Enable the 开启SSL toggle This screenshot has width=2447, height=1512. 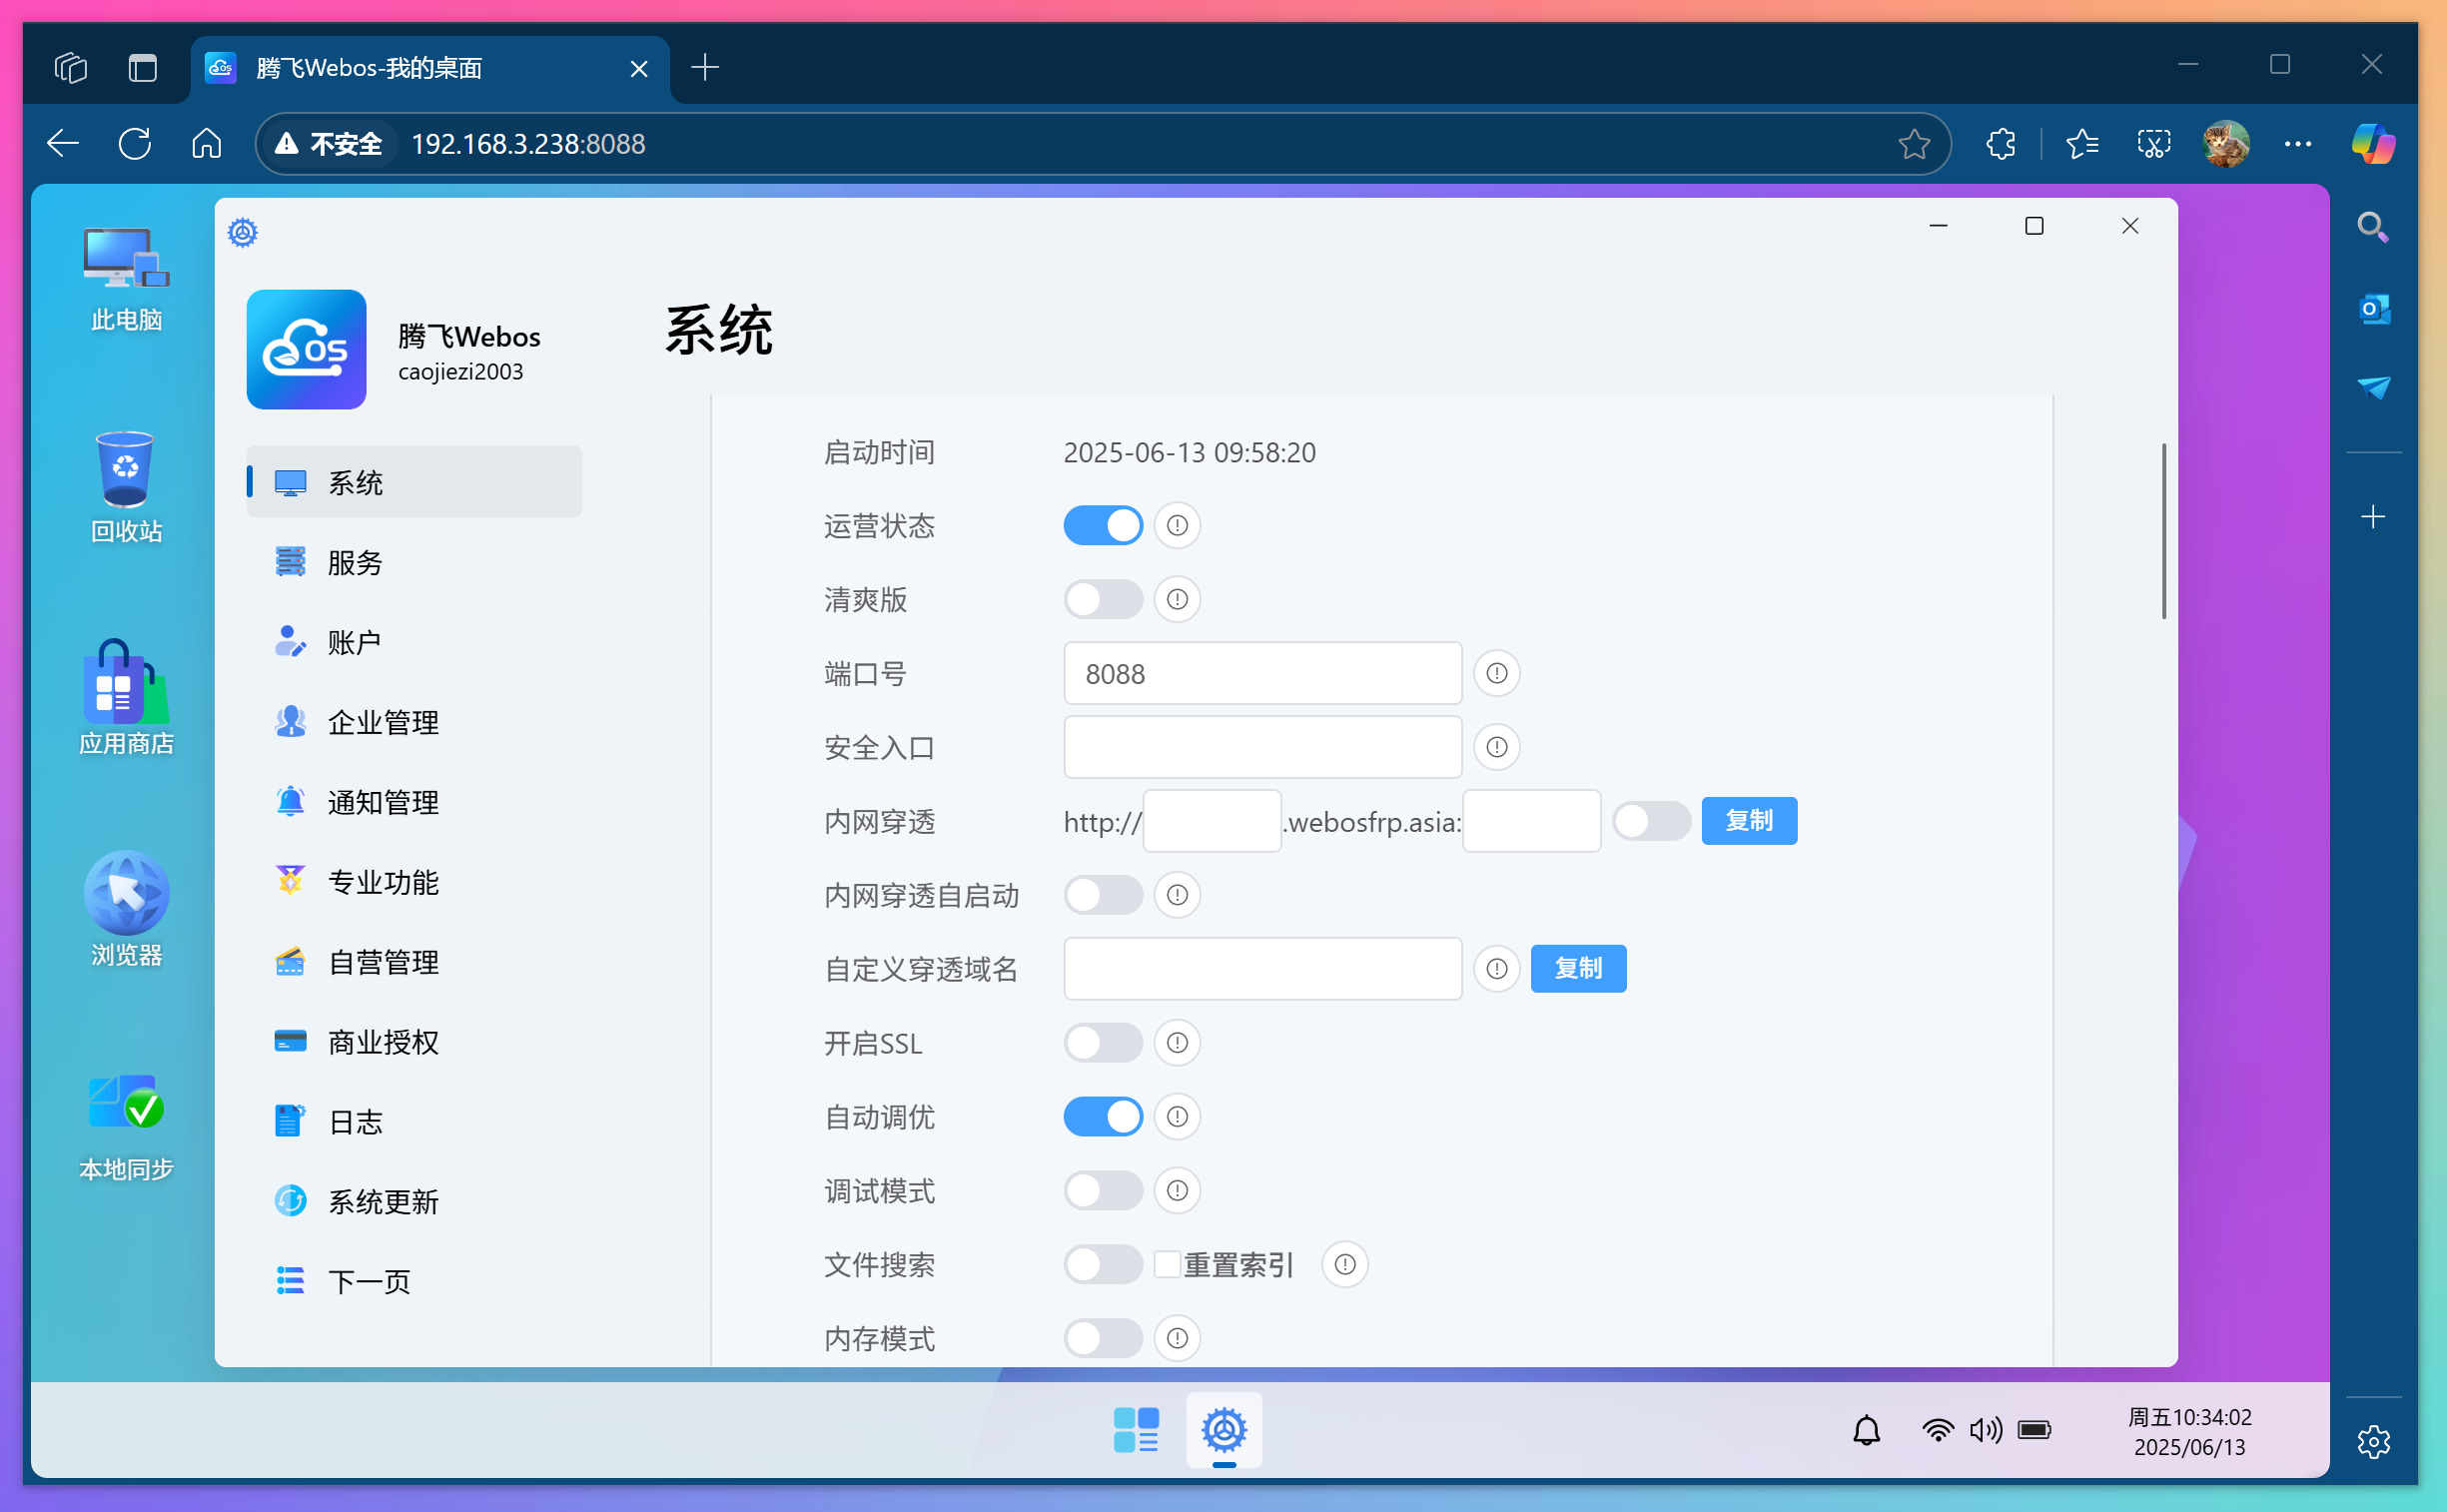(x=1102, y=1042)
